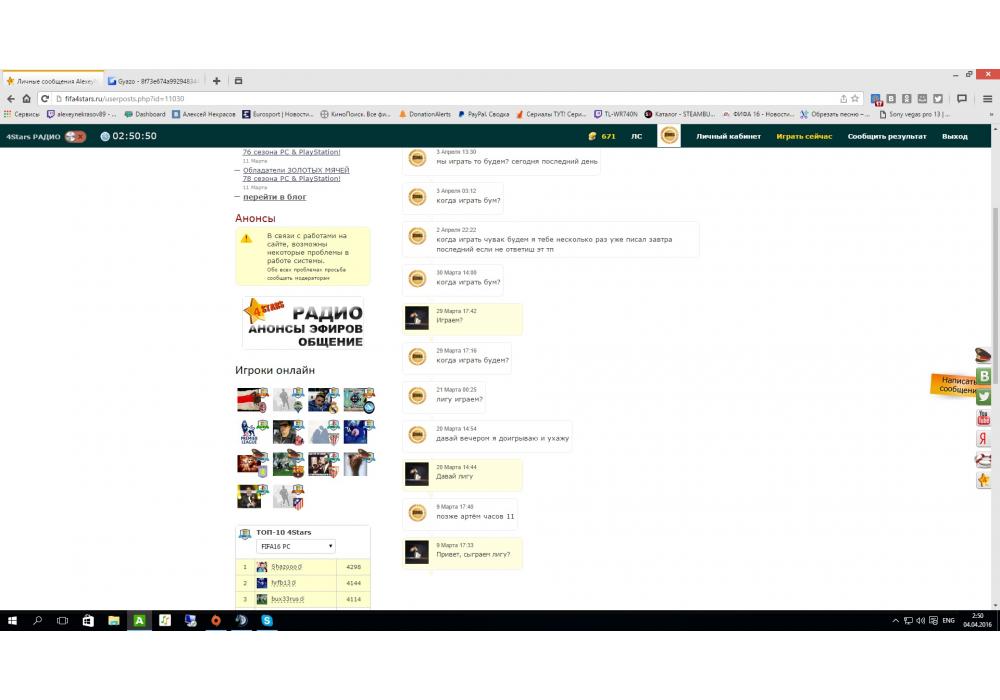Click the Twitter share icon
1000x700 pixels.
click(x=984, y=397)
